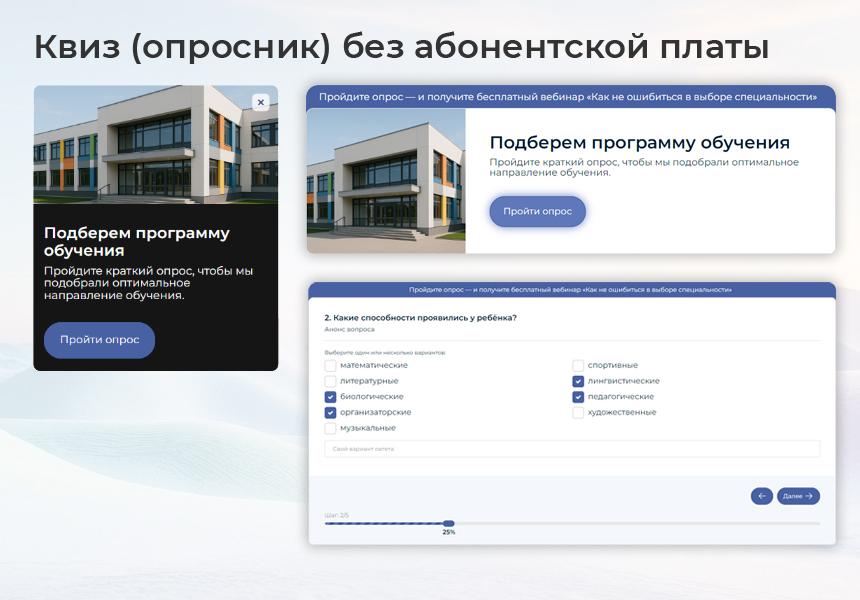Disable the педагогические selection
The width and height of the screenshot is (860, 600).
[x=577, y=397]
